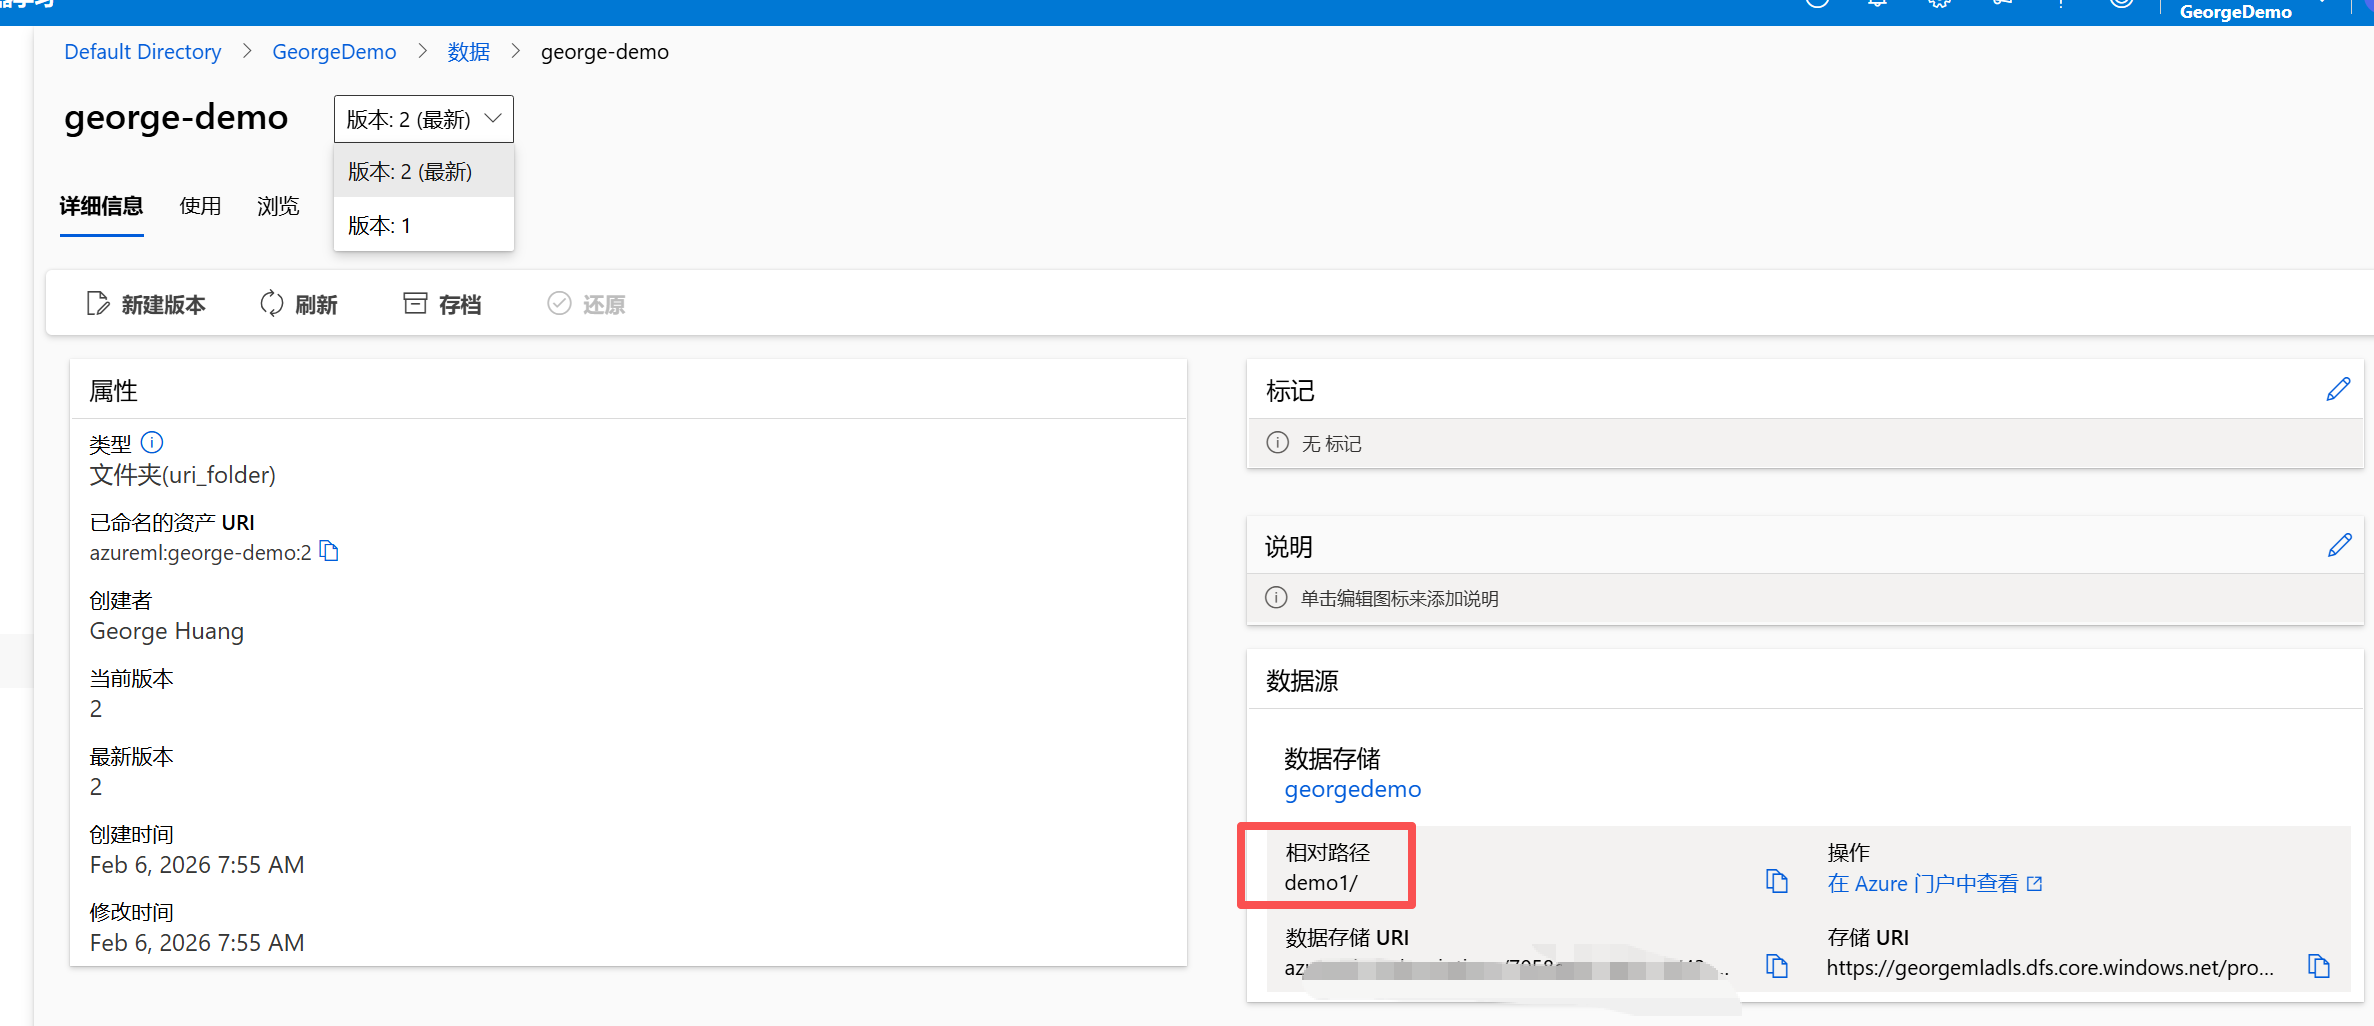Open the georgedemo datastore link
This screenshot has width=2374, height=1026.
1352,789
